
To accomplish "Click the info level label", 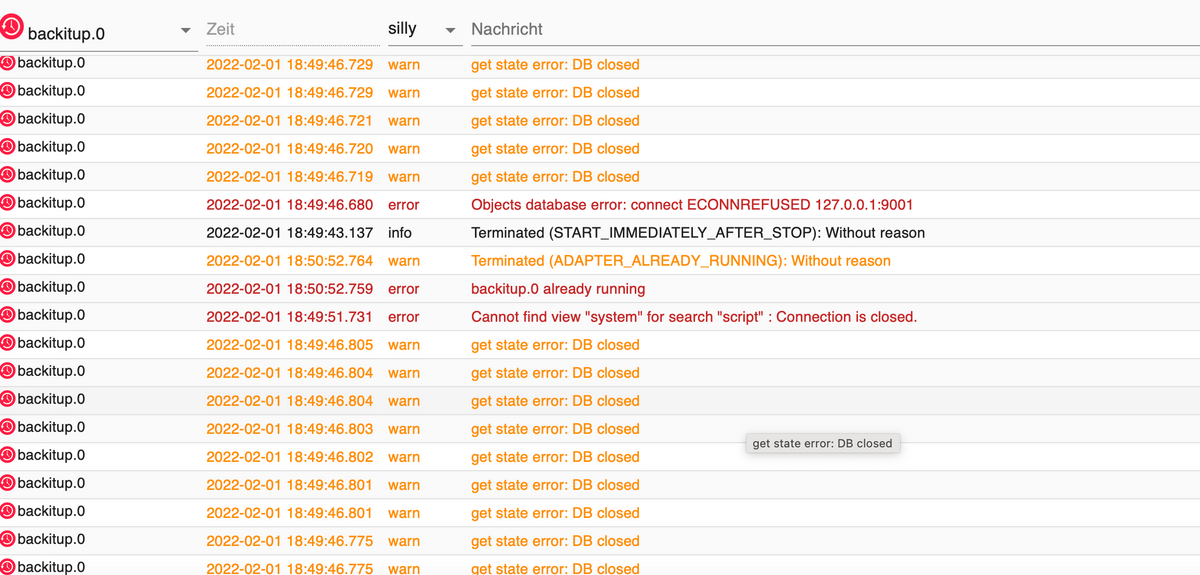I will click(400, 233).
